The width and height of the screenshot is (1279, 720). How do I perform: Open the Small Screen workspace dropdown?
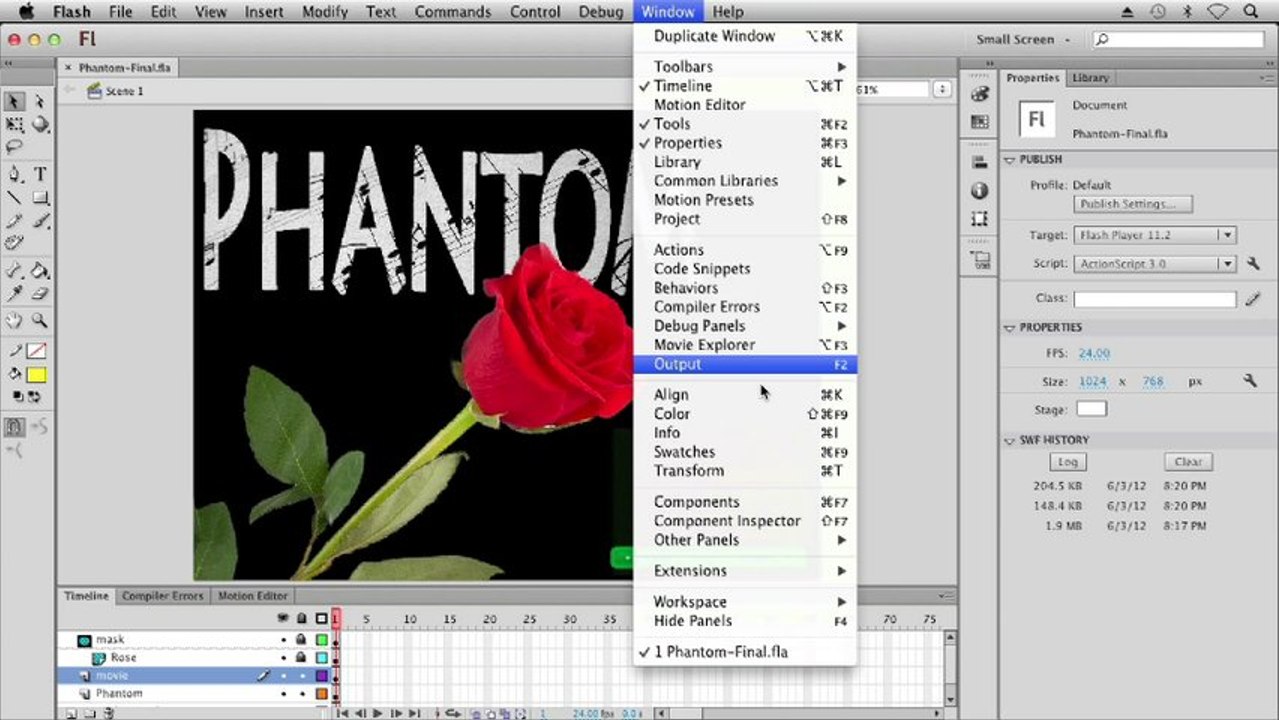pyautogui.click(x=1023, y=39)
